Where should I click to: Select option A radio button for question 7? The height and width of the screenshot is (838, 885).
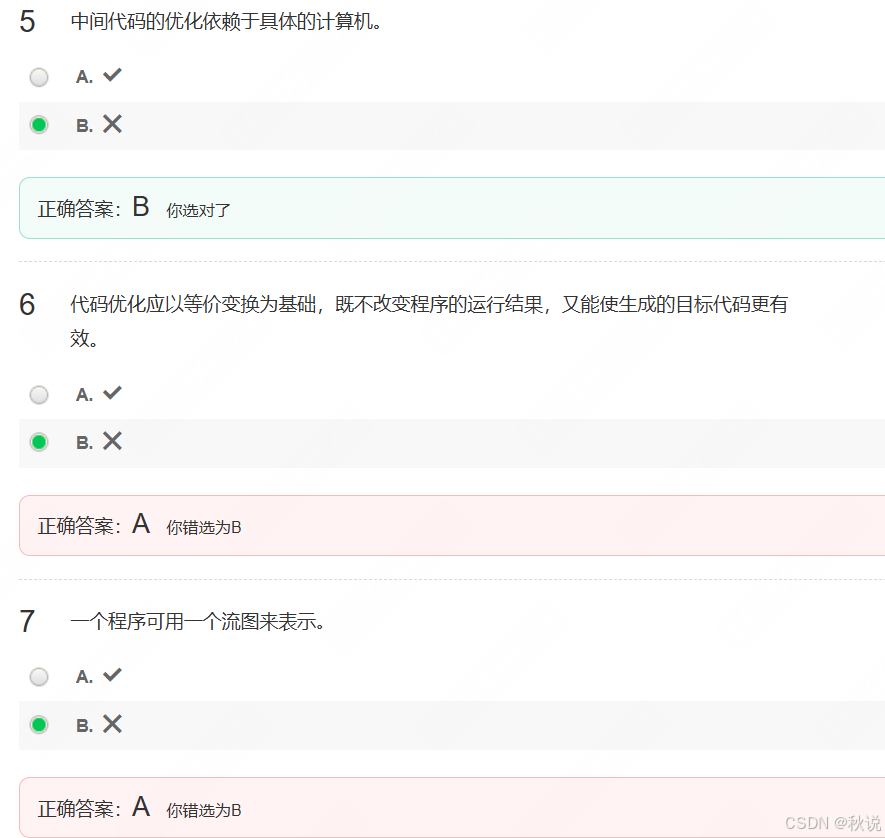pos(38,676)
